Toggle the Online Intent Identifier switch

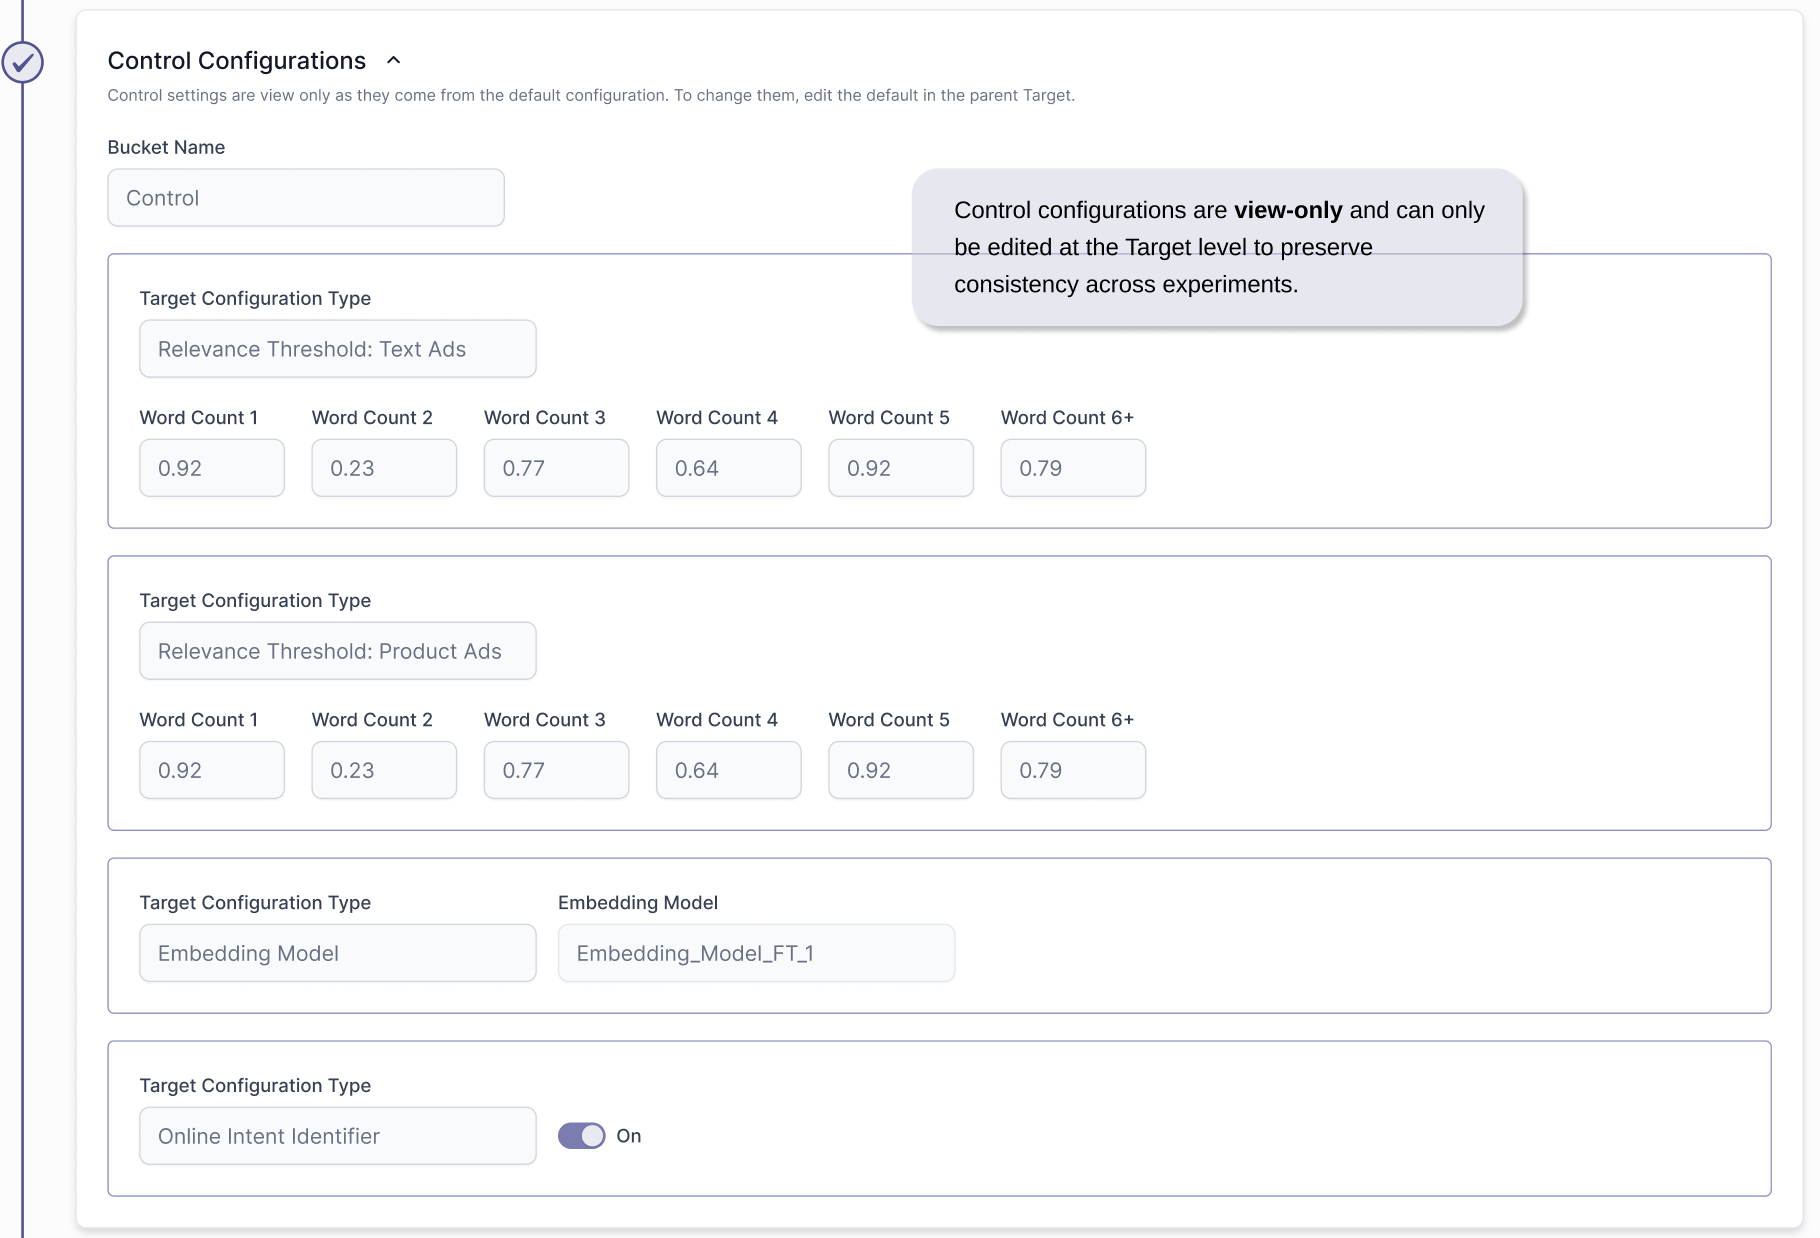click(x=581, y=1136)
